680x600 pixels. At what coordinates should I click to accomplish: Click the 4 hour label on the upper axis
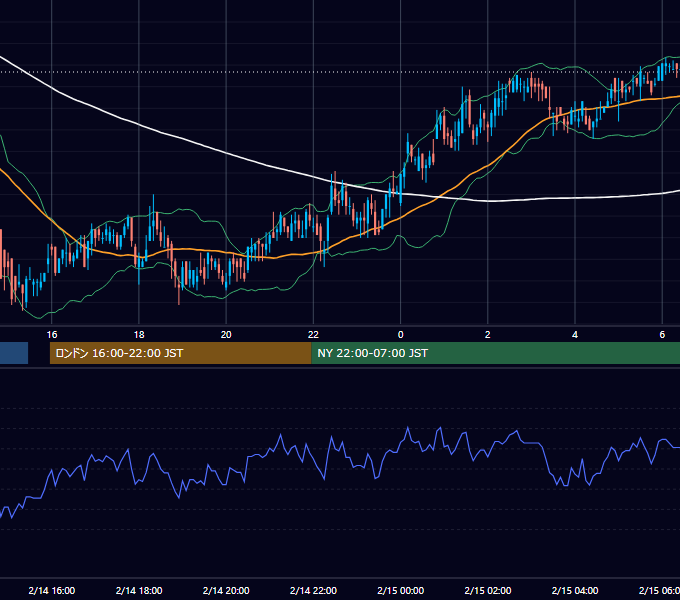(575, 335)
